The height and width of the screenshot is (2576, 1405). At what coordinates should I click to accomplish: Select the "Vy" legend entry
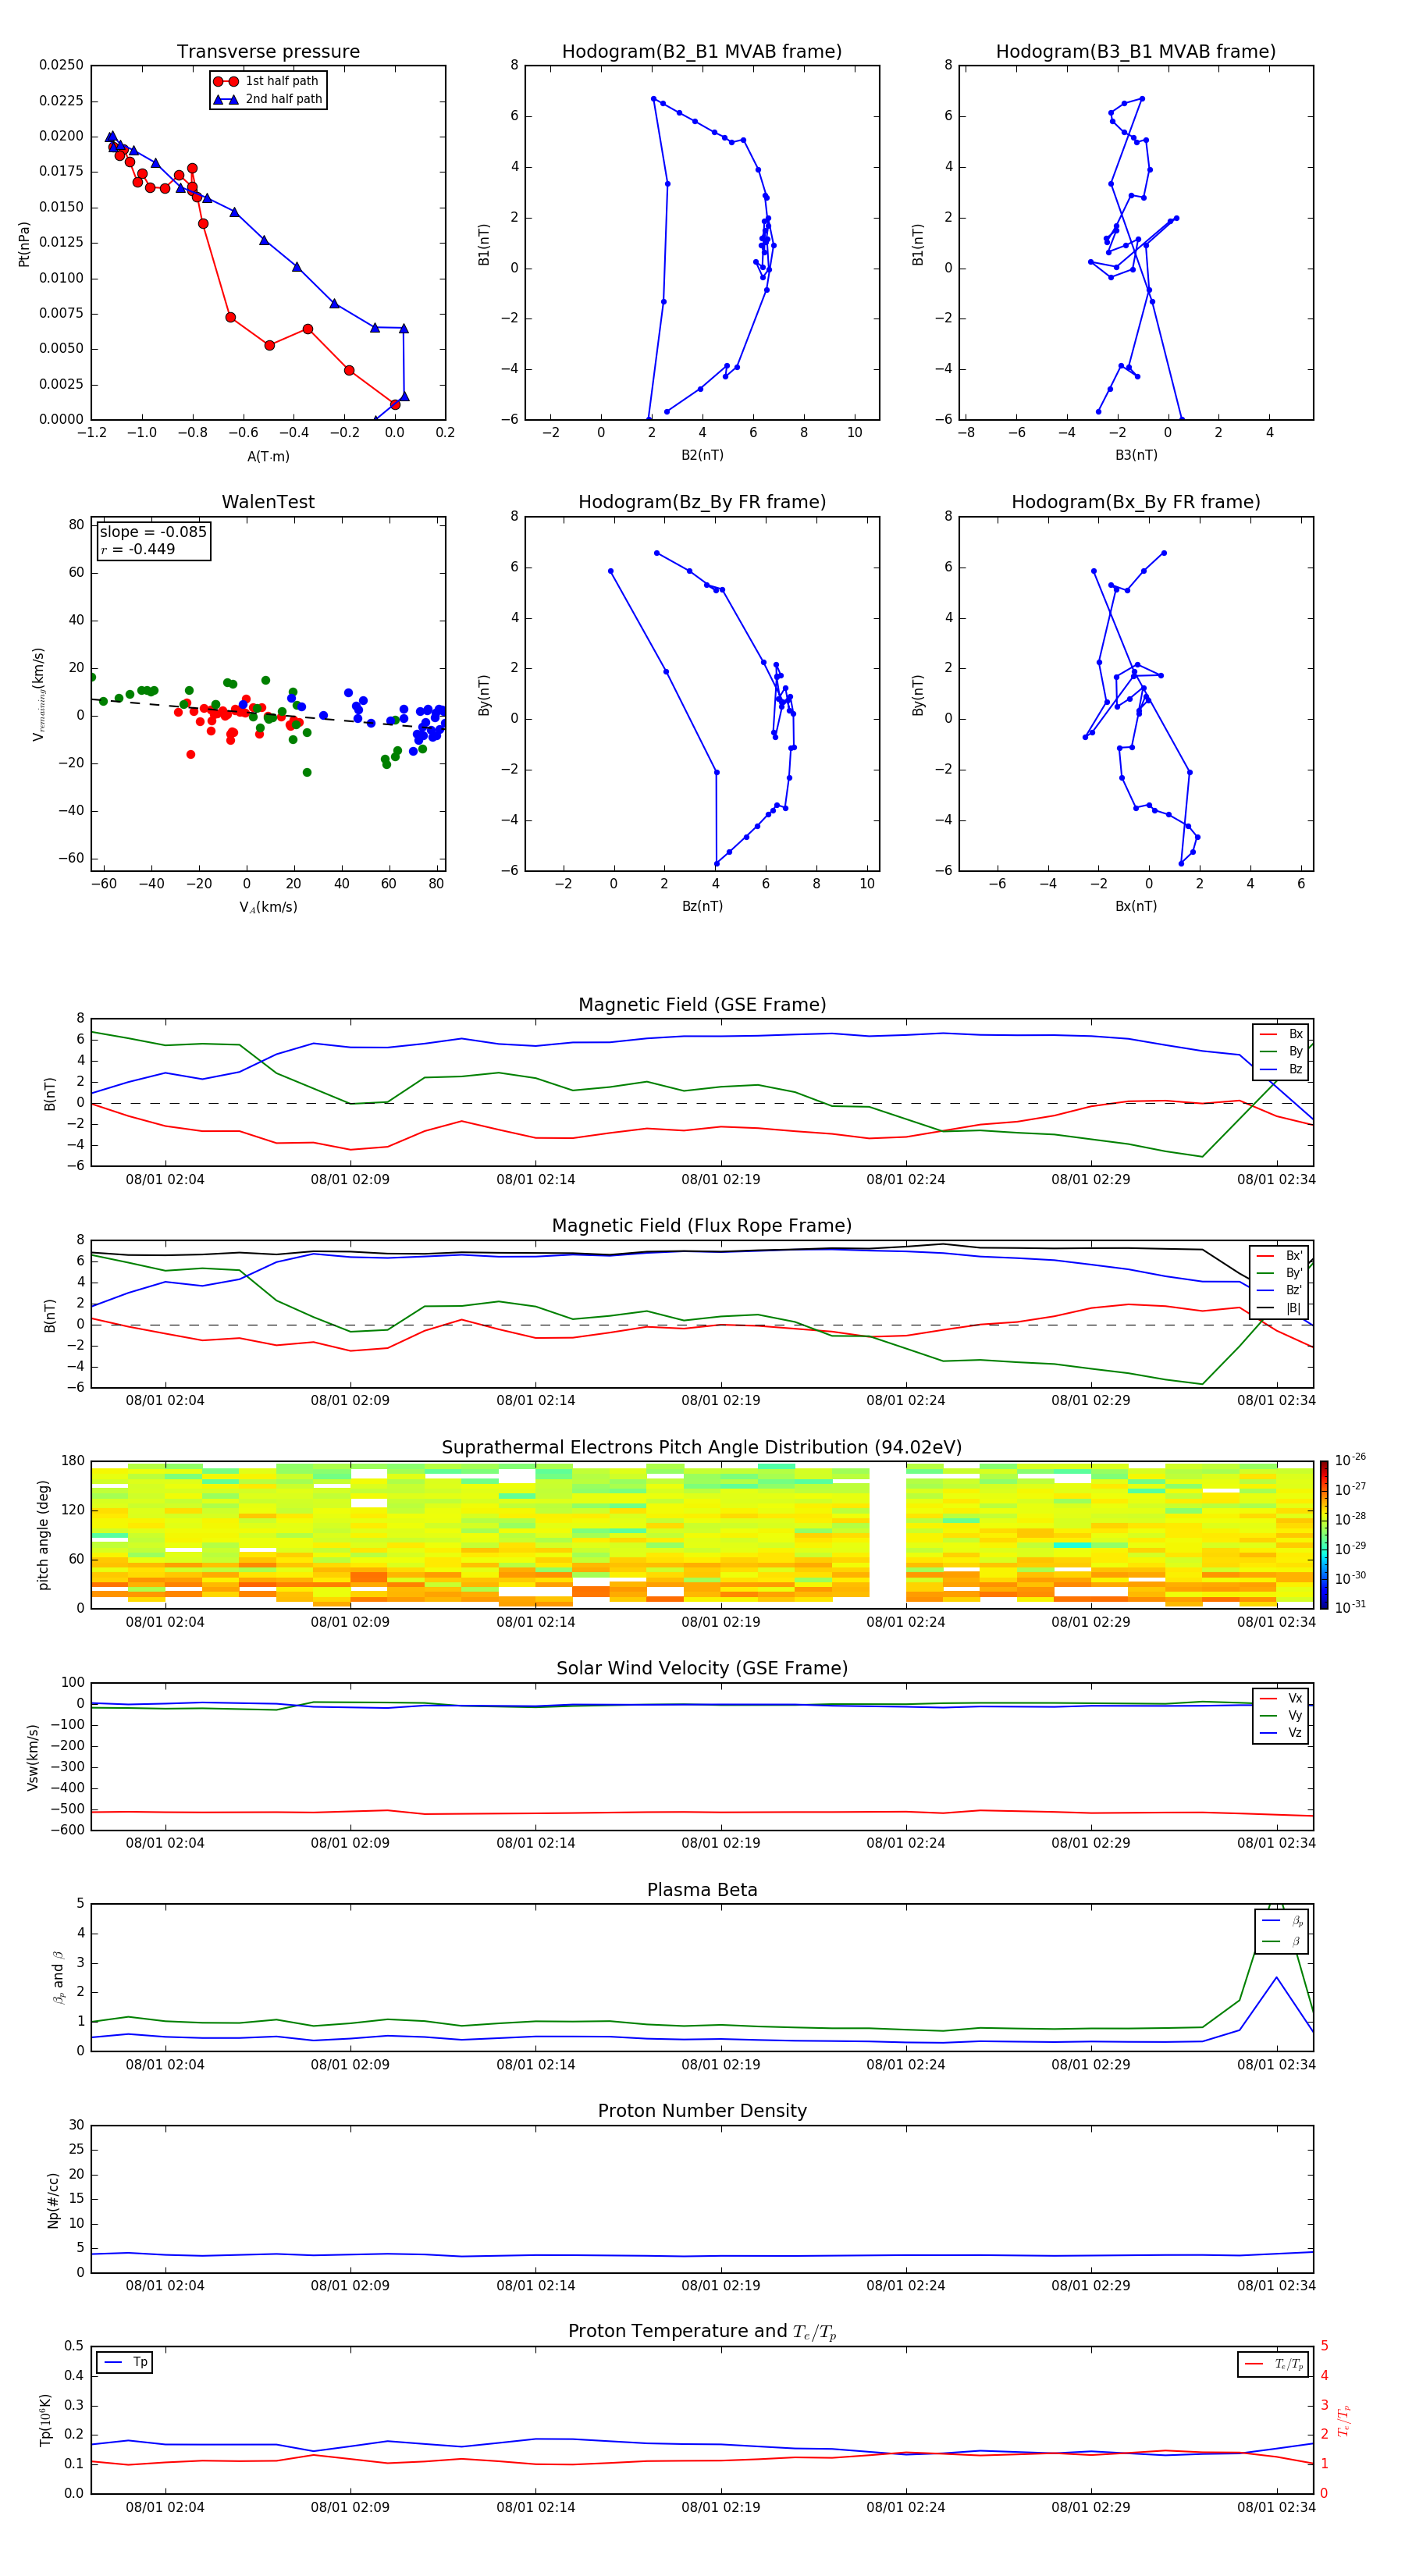(x=1281, y=1716)
